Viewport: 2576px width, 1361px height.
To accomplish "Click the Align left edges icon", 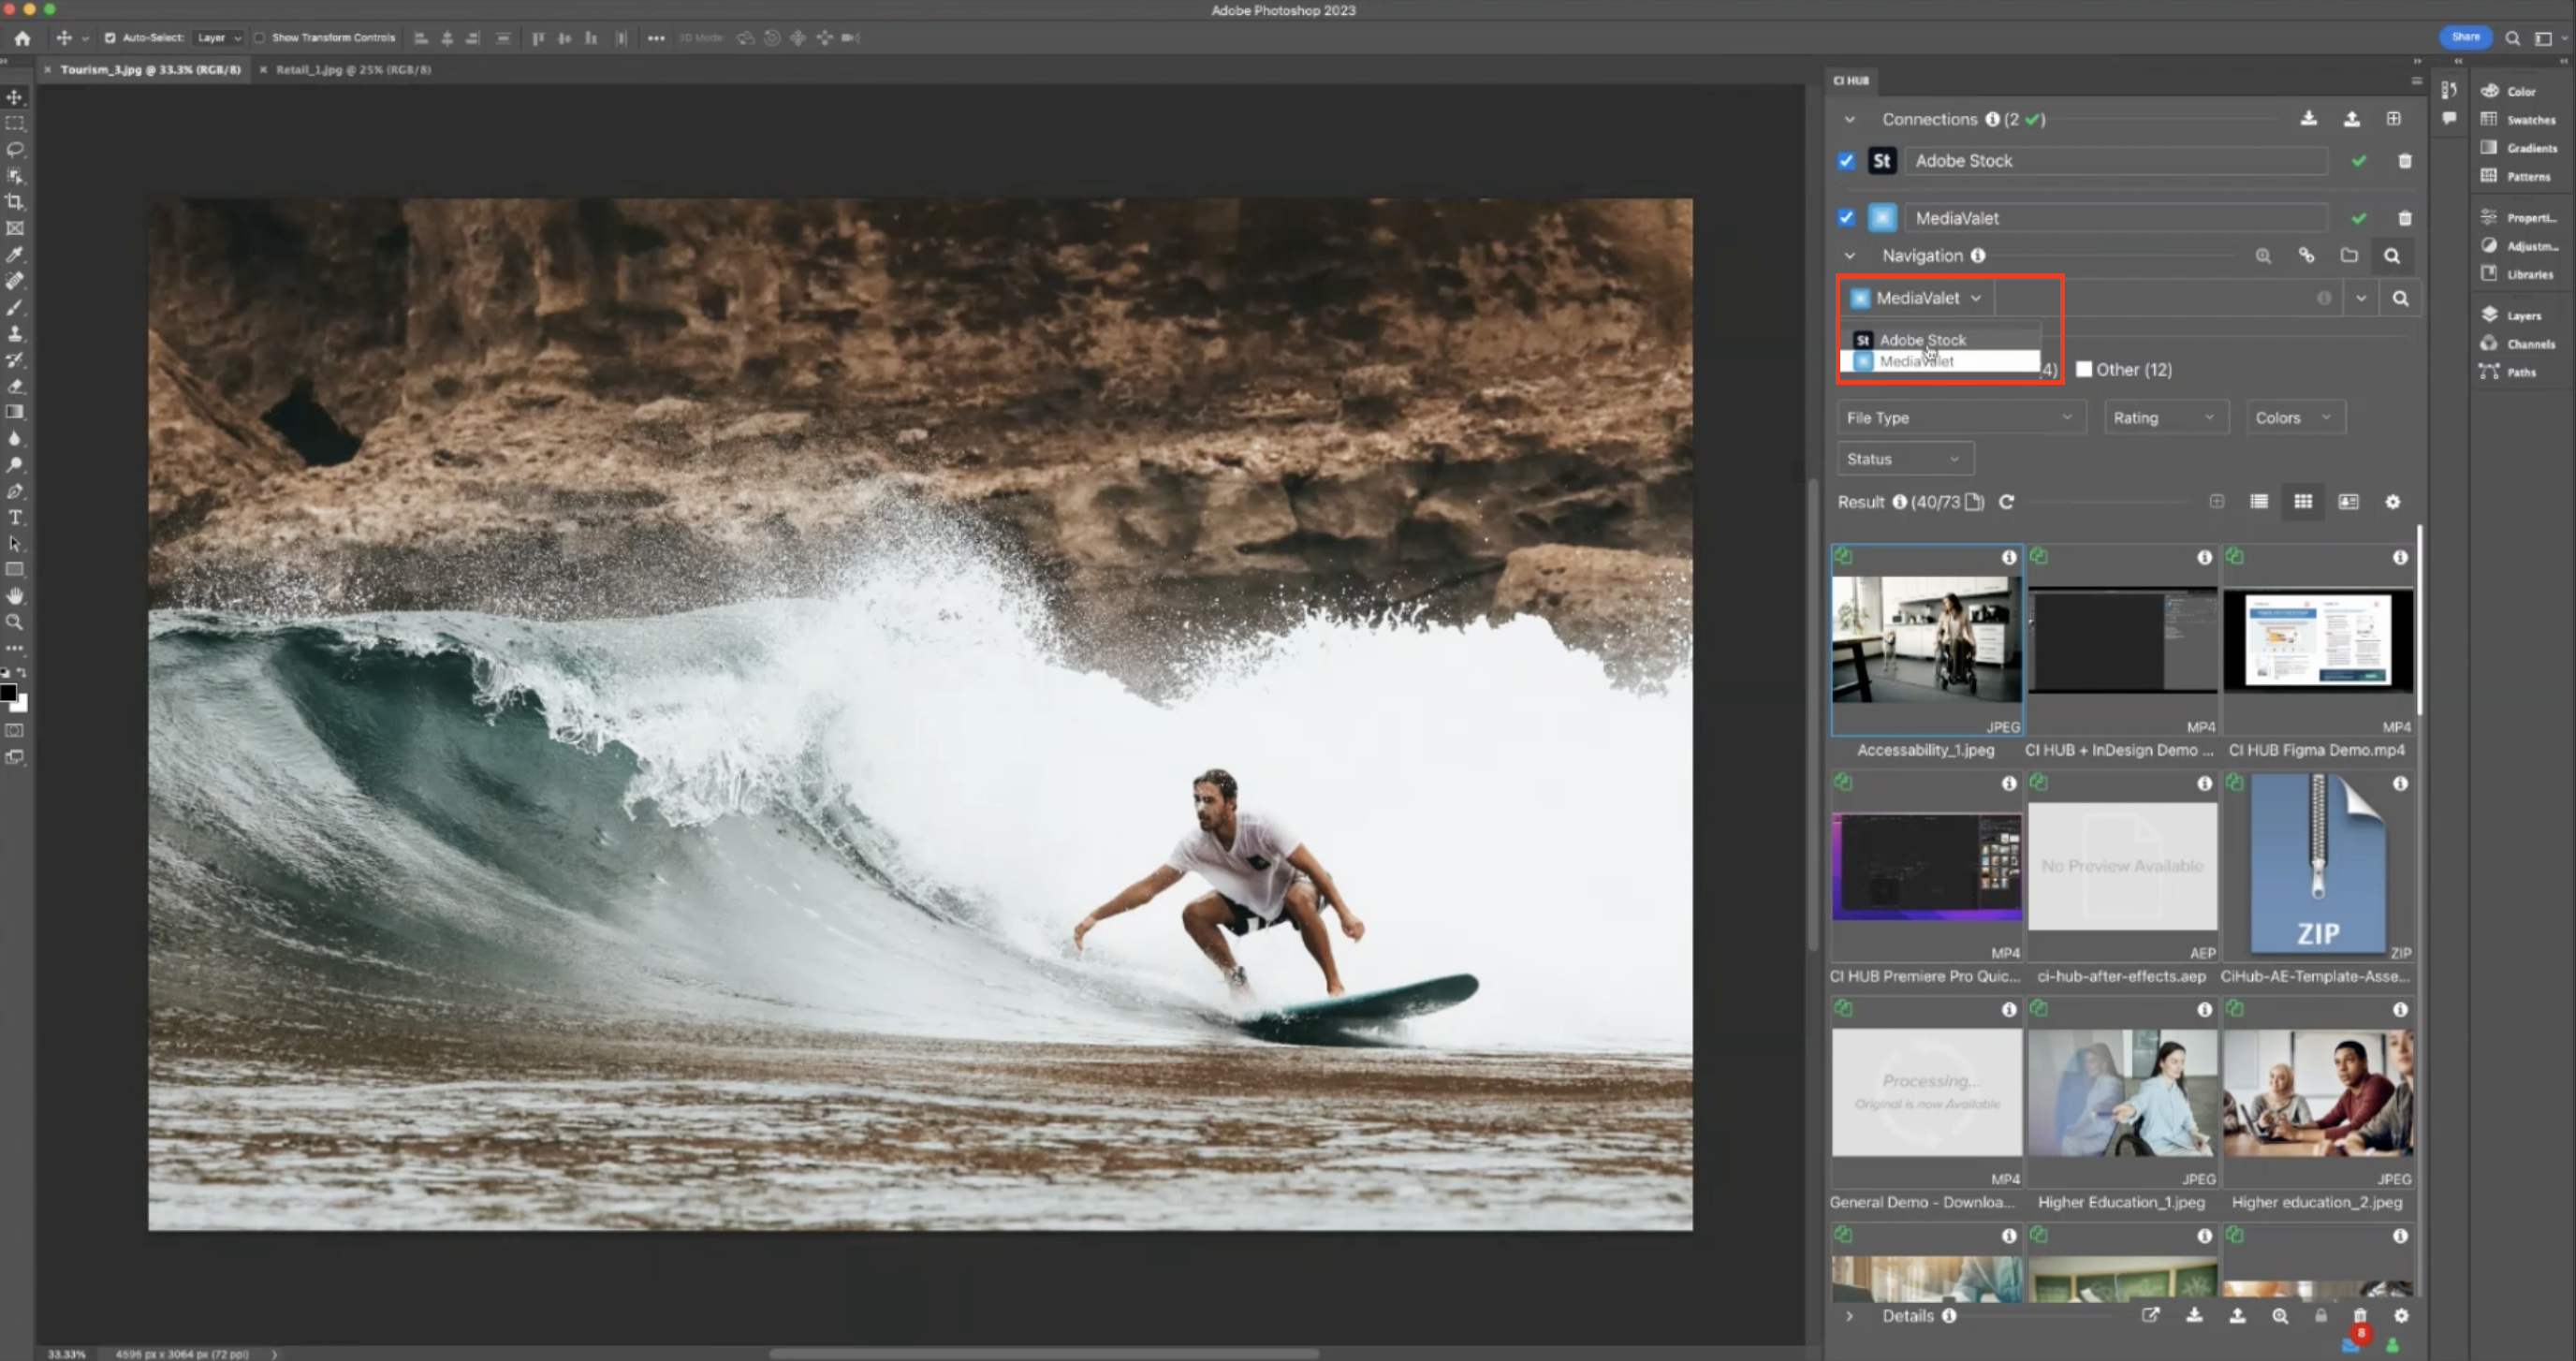I will pyautogui.click(x=421, y=38).
